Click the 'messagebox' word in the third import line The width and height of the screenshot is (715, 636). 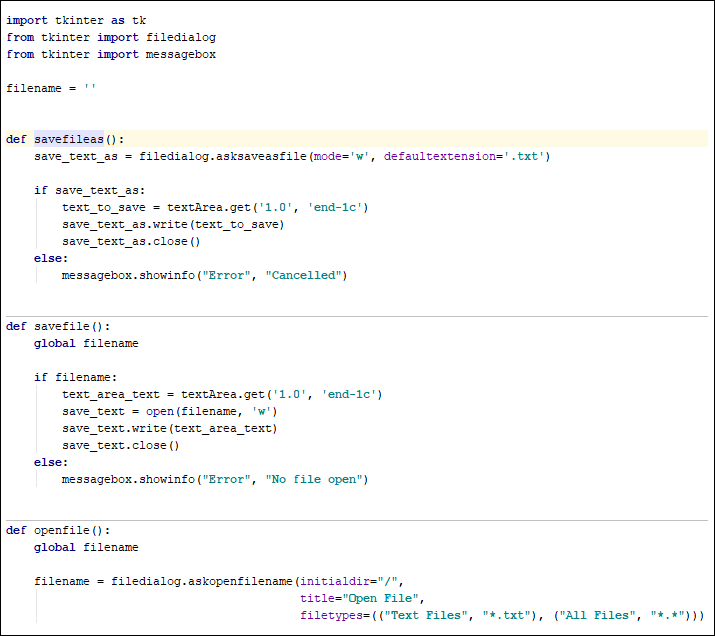point(181,54)
